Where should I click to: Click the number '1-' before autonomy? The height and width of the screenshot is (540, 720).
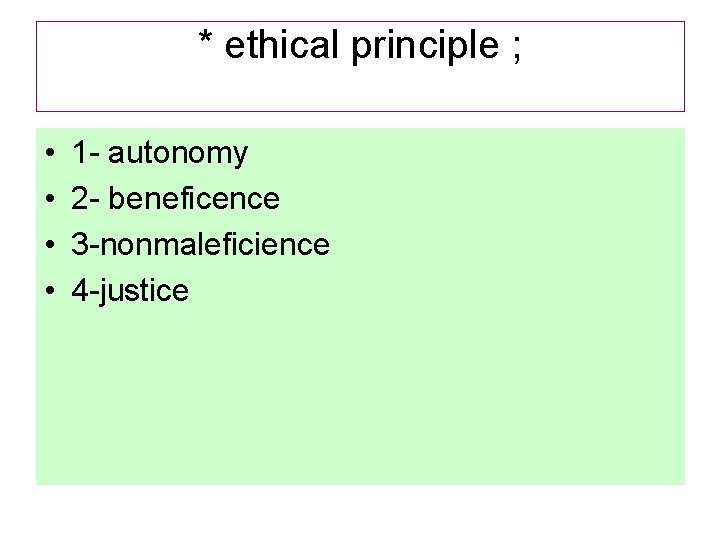click(84, 153)
